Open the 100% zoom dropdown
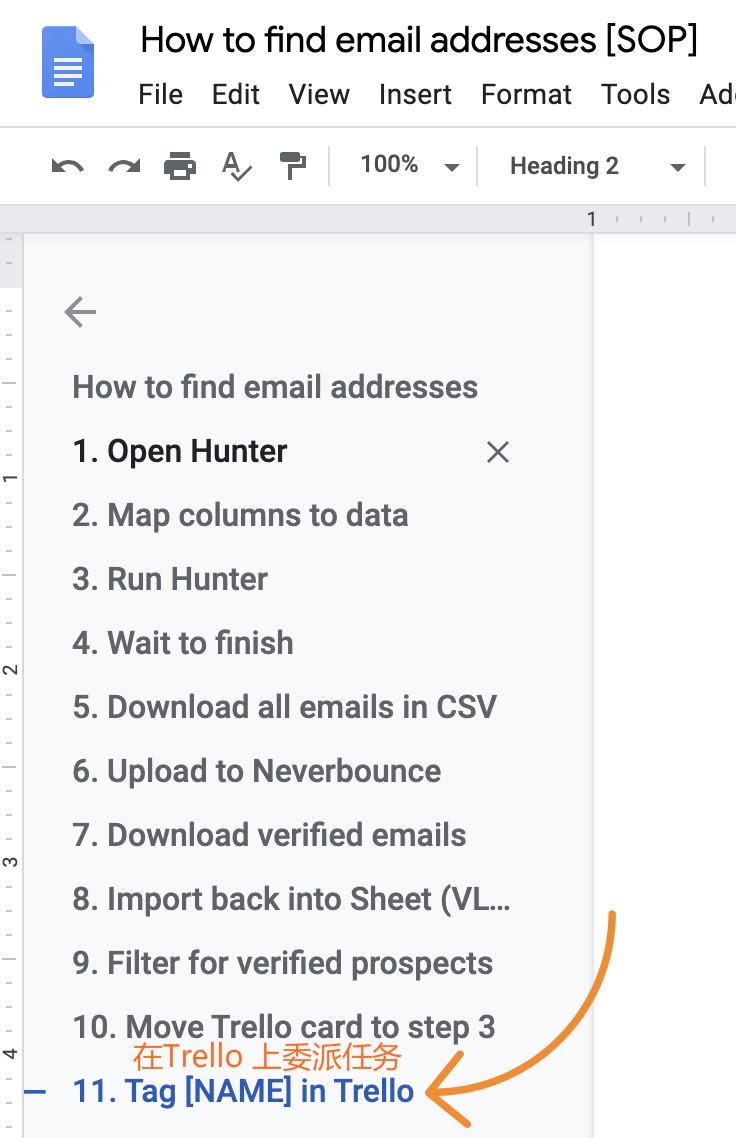Image resolution: width=736 pixels, height=1138 pixels. (x=409, y=166)
